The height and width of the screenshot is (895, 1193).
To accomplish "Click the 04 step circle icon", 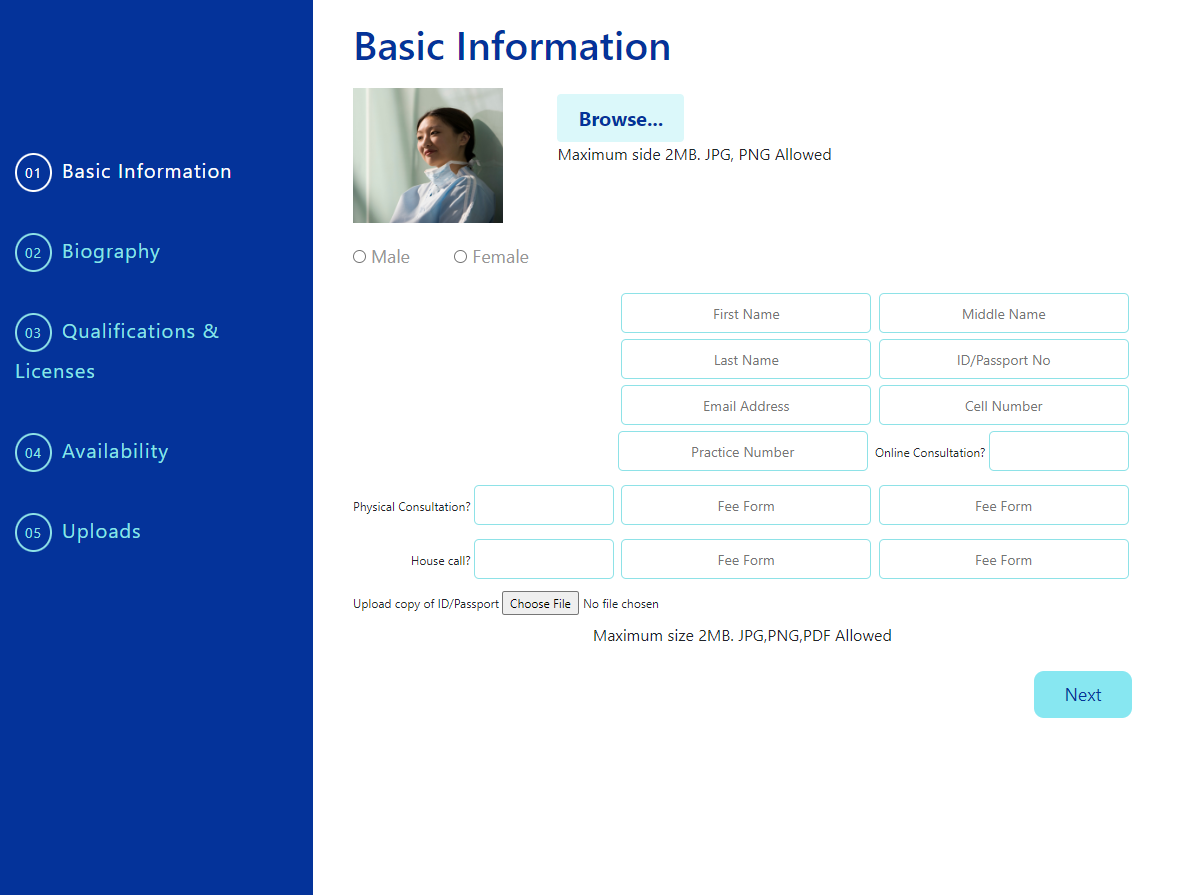I will tap(33, 453).
